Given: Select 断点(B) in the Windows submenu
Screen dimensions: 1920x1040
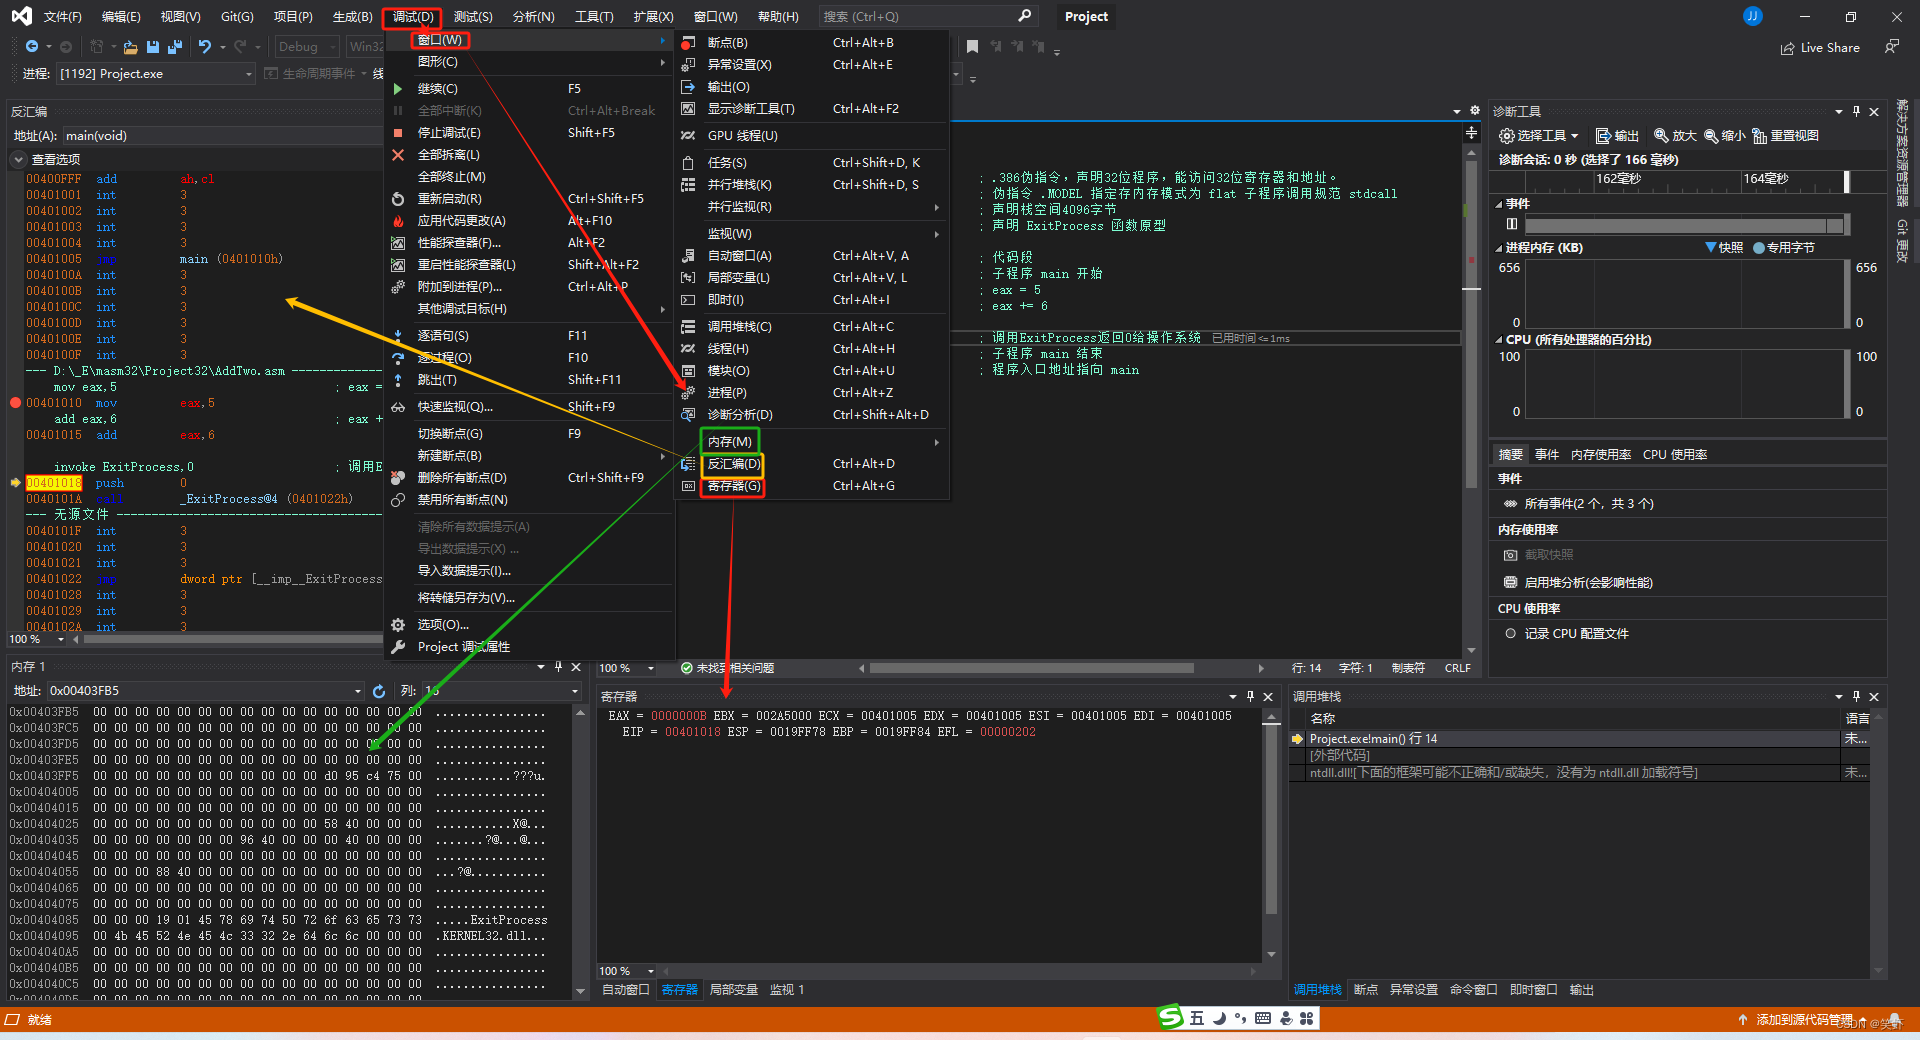Looking at the screenshot, I should point(812,43).
